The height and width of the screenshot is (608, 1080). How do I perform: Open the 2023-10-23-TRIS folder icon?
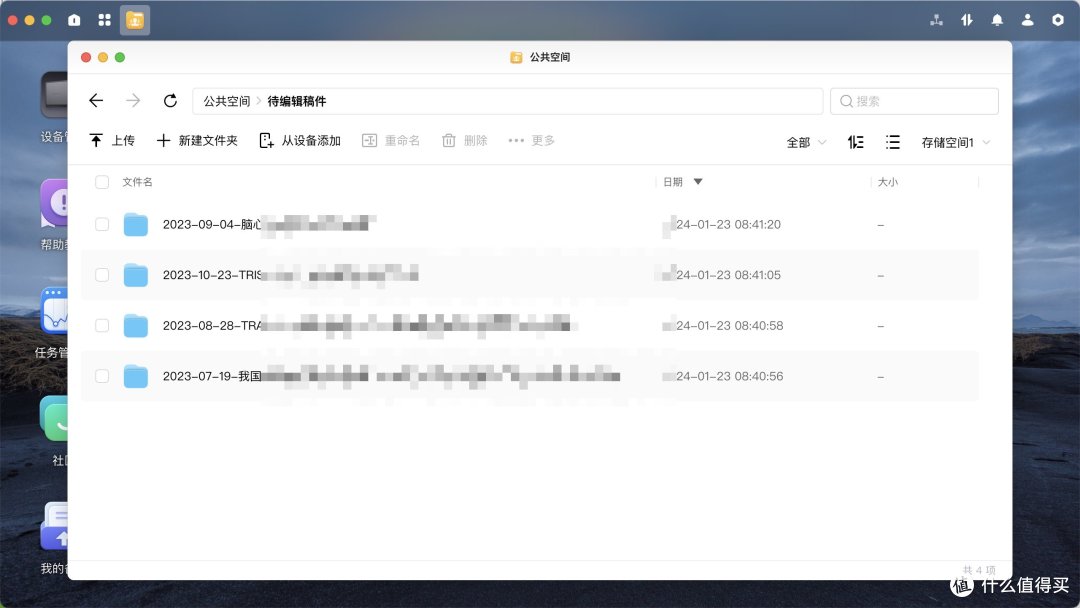136,275
